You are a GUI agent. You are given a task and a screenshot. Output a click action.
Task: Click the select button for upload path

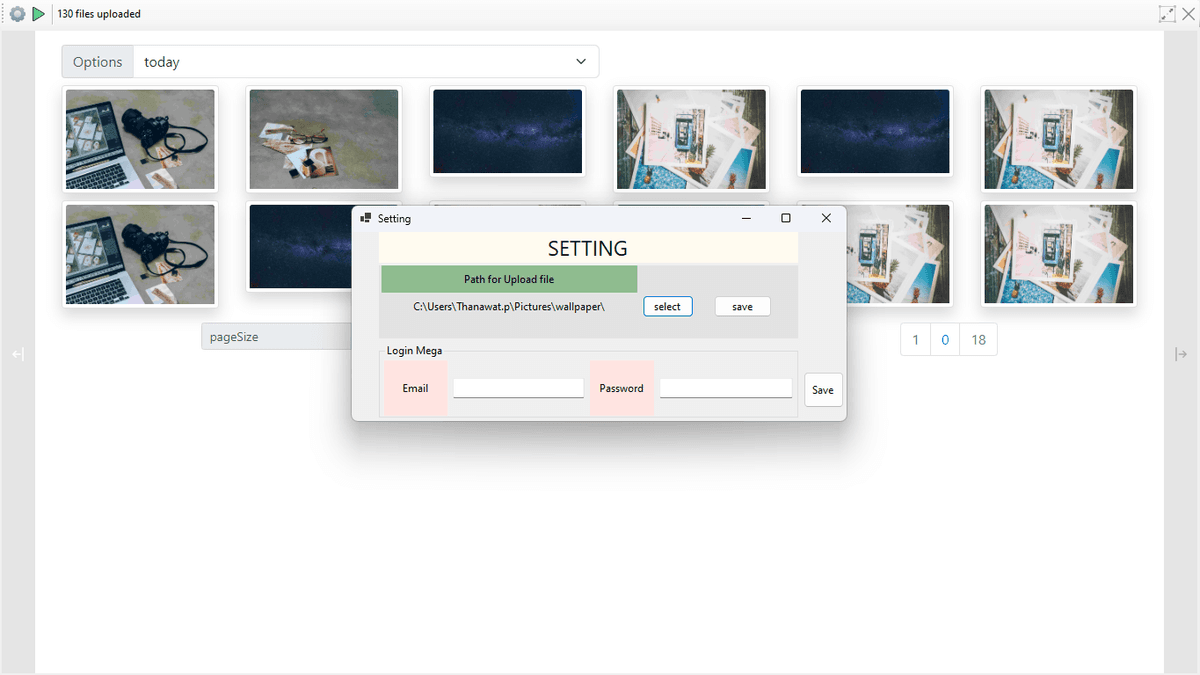tap(667, 307)
